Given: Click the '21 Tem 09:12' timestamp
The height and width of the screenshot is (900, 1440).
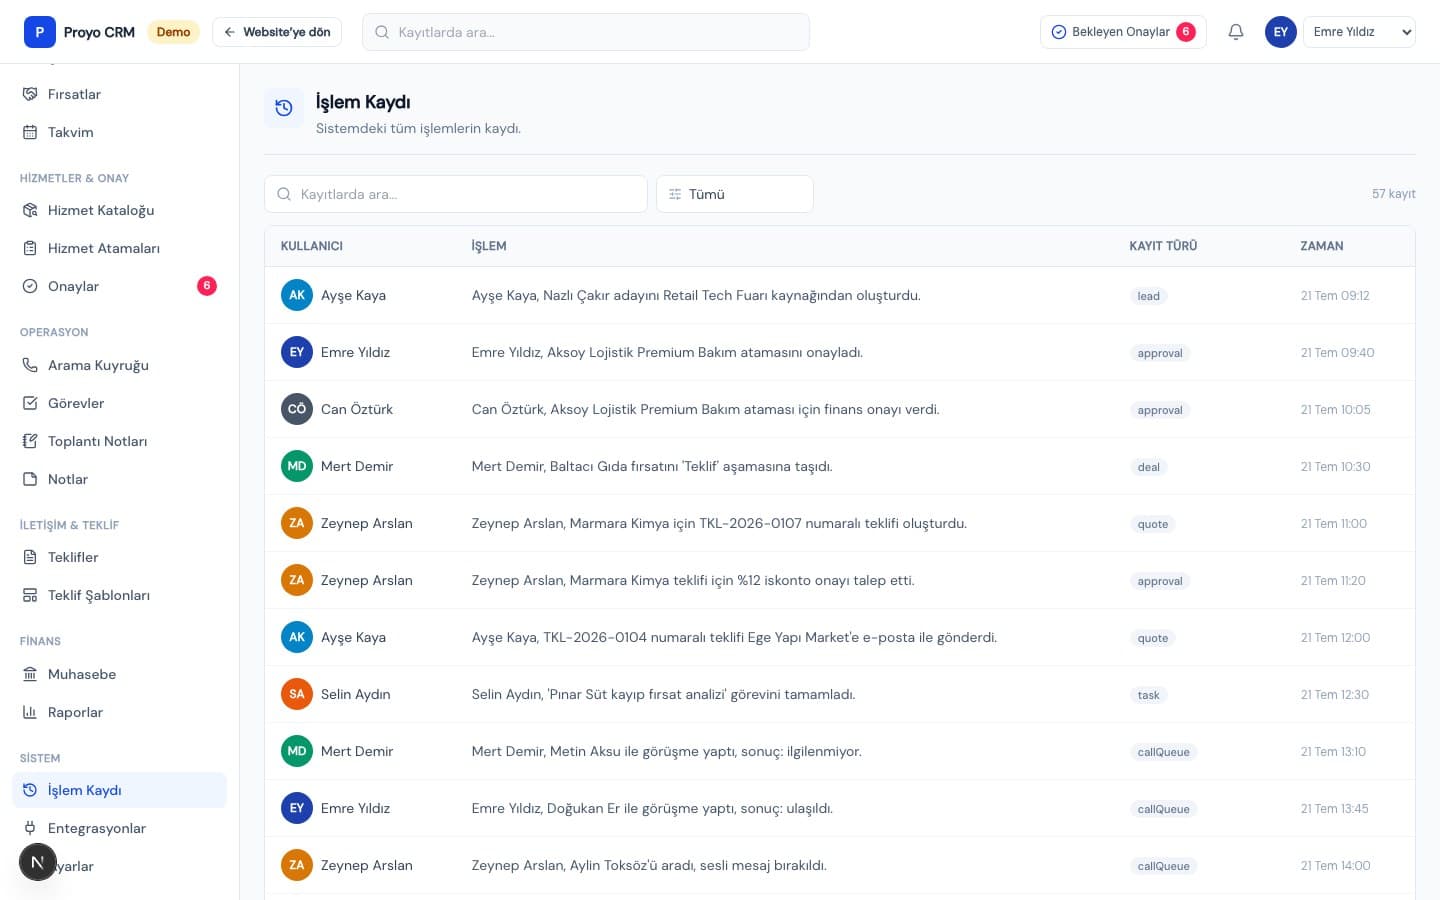Looking at the screenshot, I should (1335, 295).
